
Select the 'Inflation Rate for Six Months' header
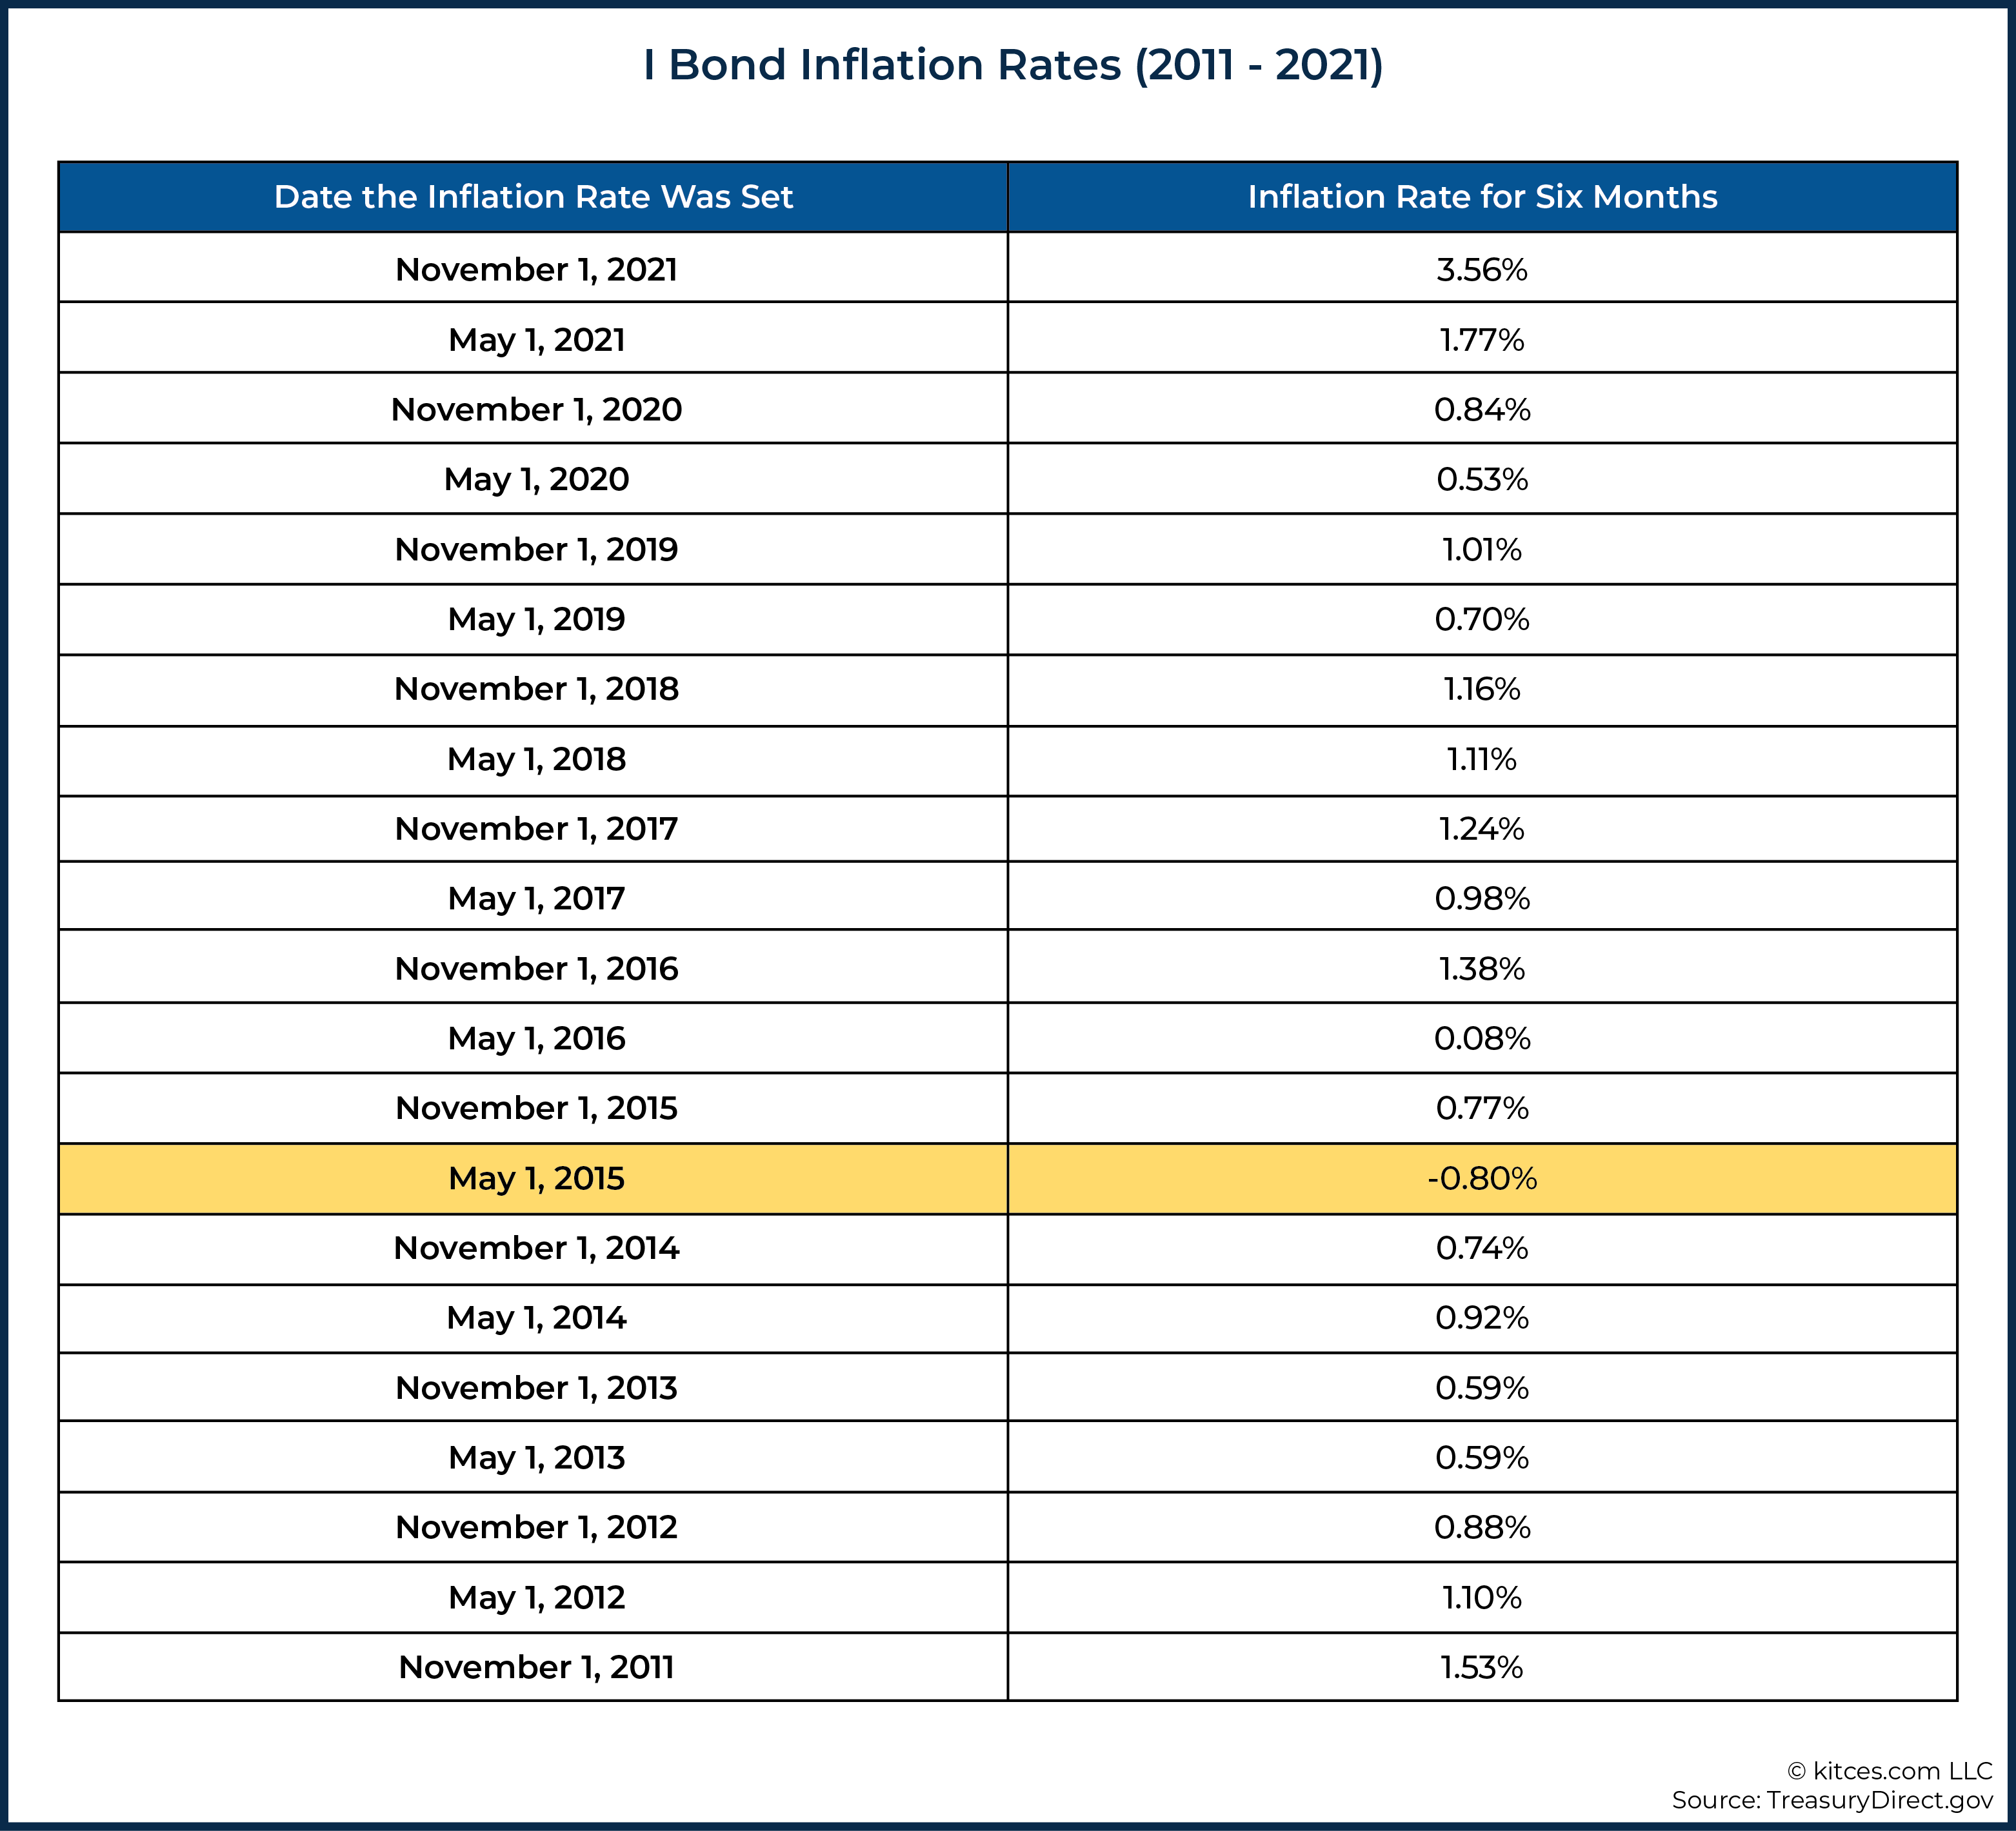[x=1482, y=197]
